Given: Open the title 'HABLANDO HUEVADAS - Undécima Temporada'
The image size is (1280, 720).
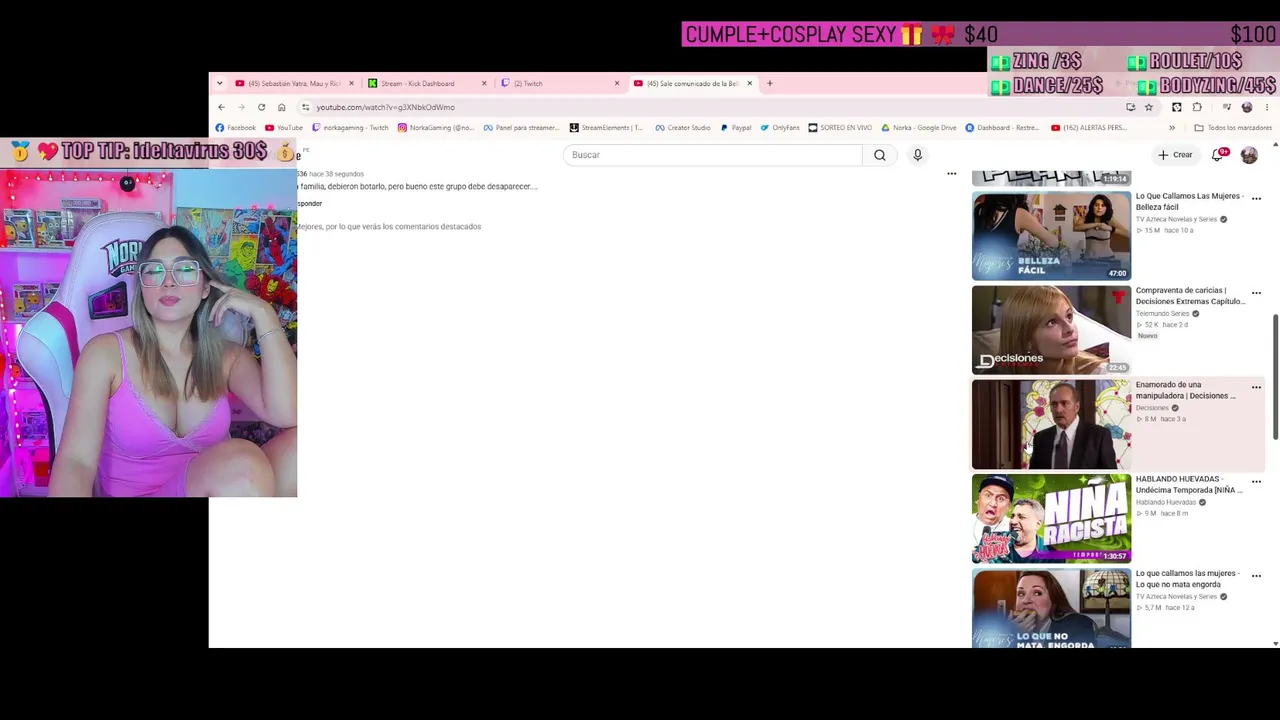Looking at the screenshot, I should click(1189, 484).
